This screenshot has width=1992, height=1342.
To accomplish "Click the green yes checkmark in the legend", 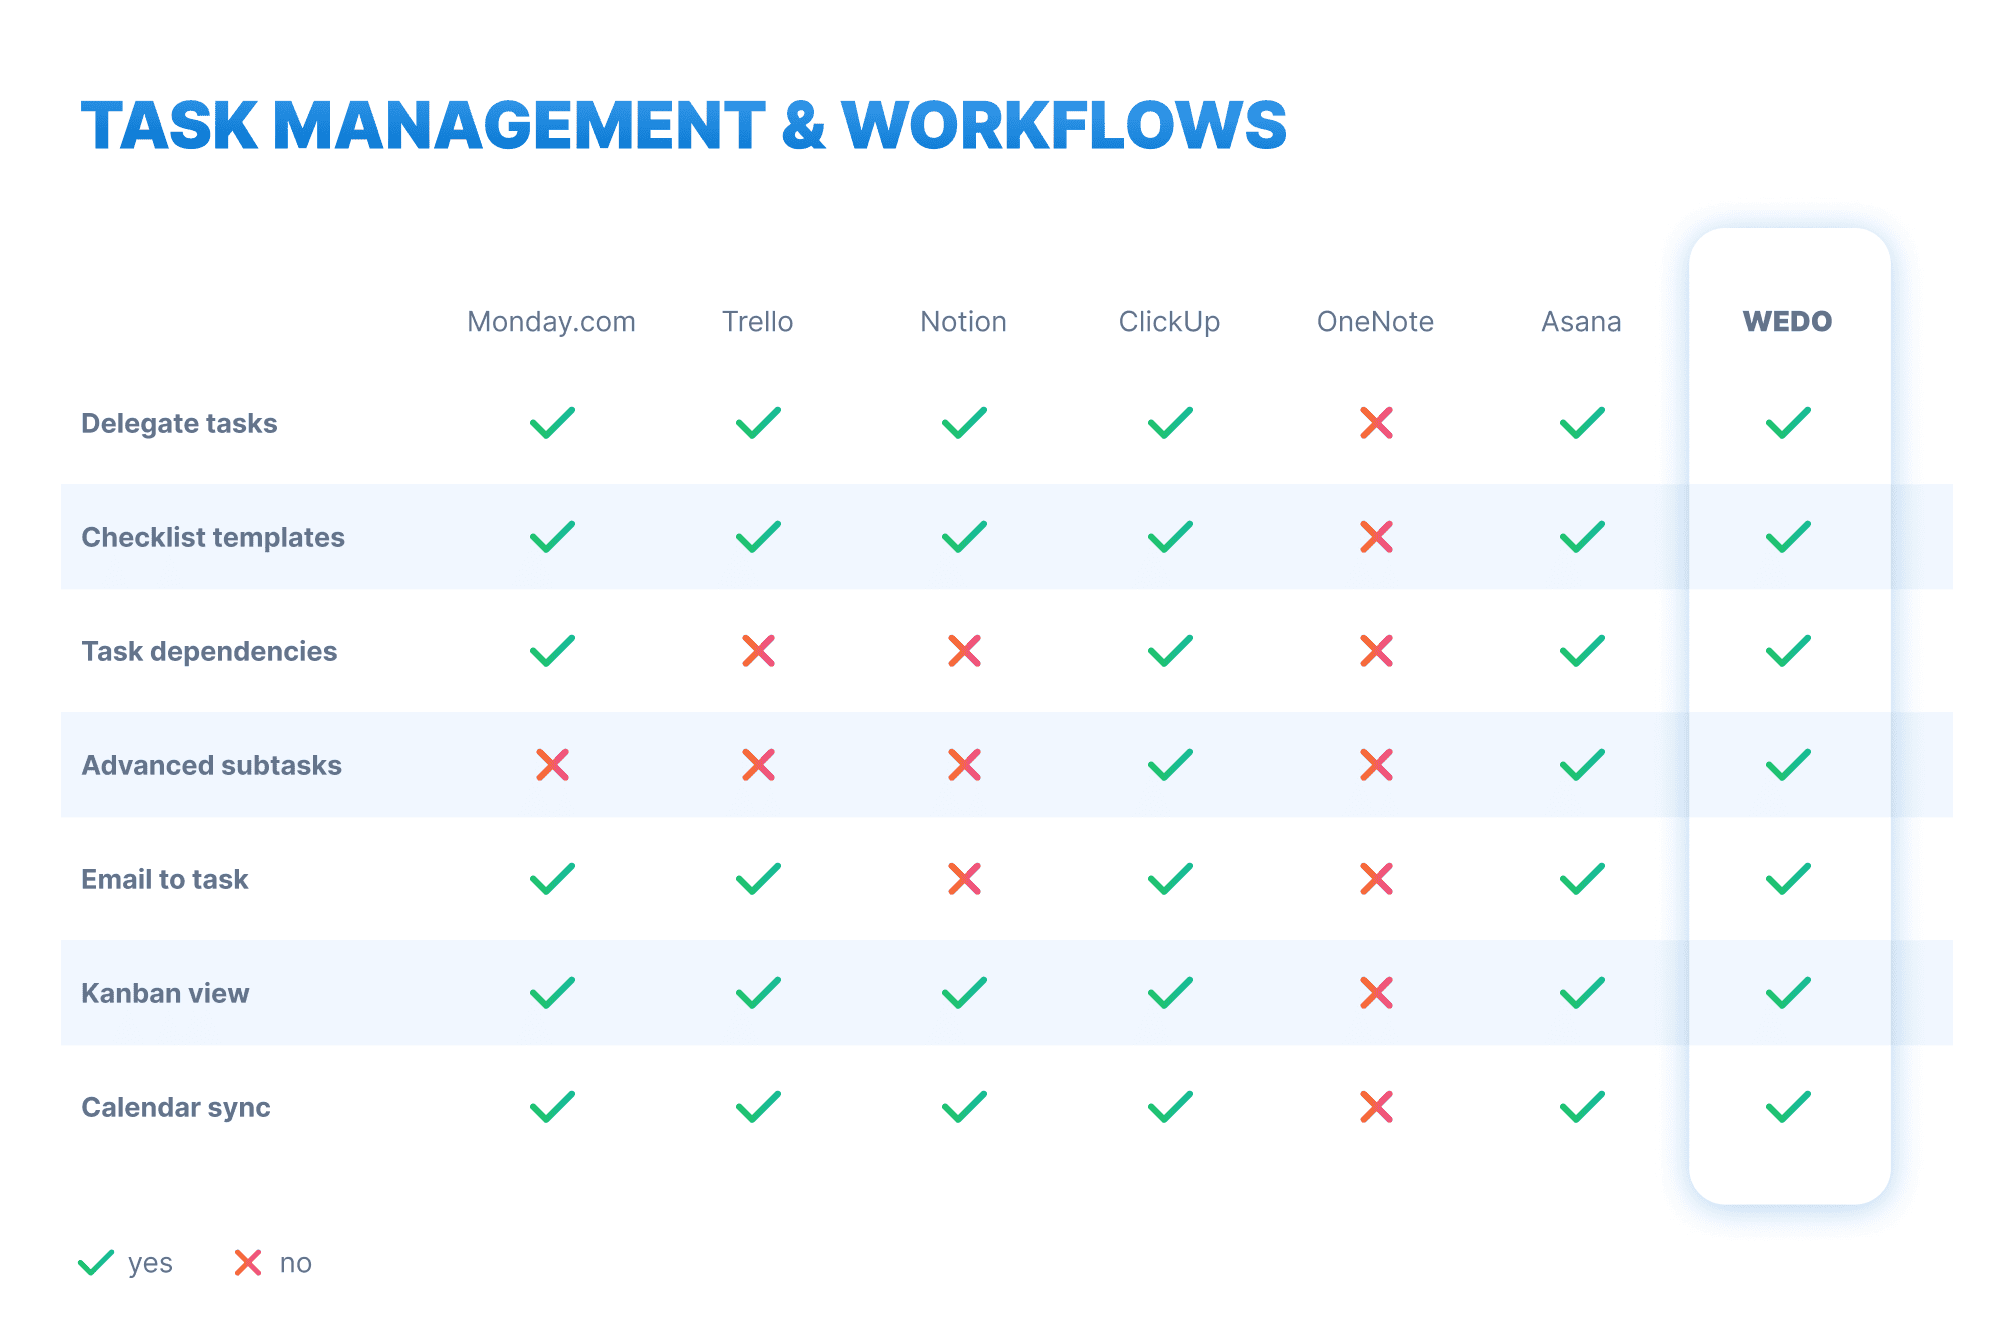I will (x=97, y=1262).
